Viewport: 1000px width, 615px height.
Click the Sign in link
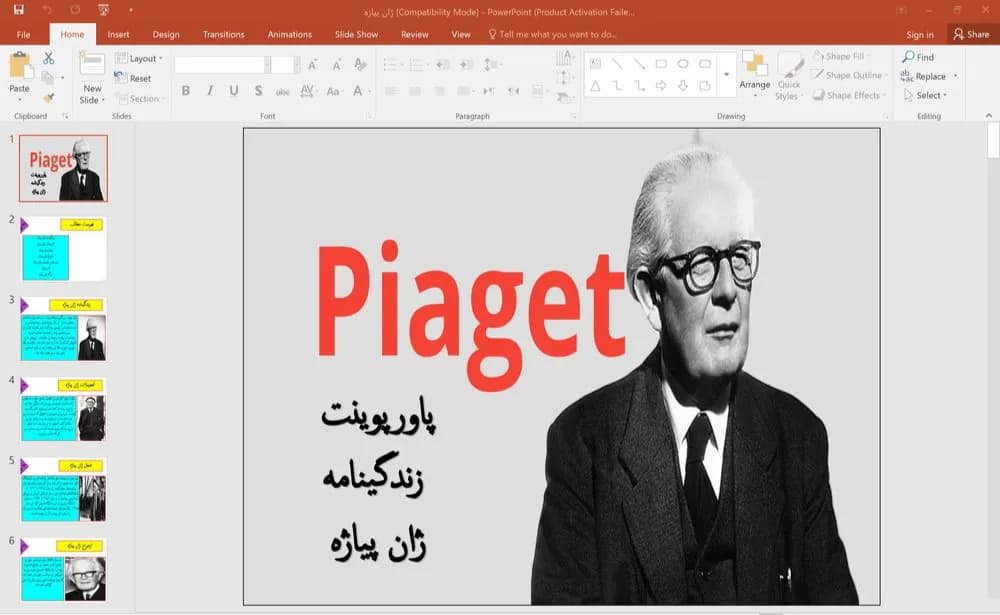(920, 35)
